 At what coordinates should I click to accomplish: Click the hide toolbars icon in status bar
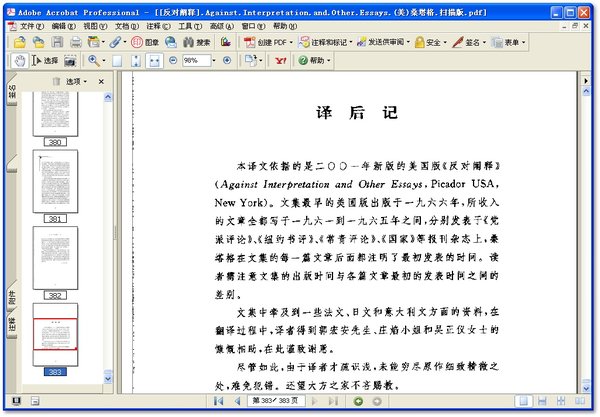tap(35, 401)
